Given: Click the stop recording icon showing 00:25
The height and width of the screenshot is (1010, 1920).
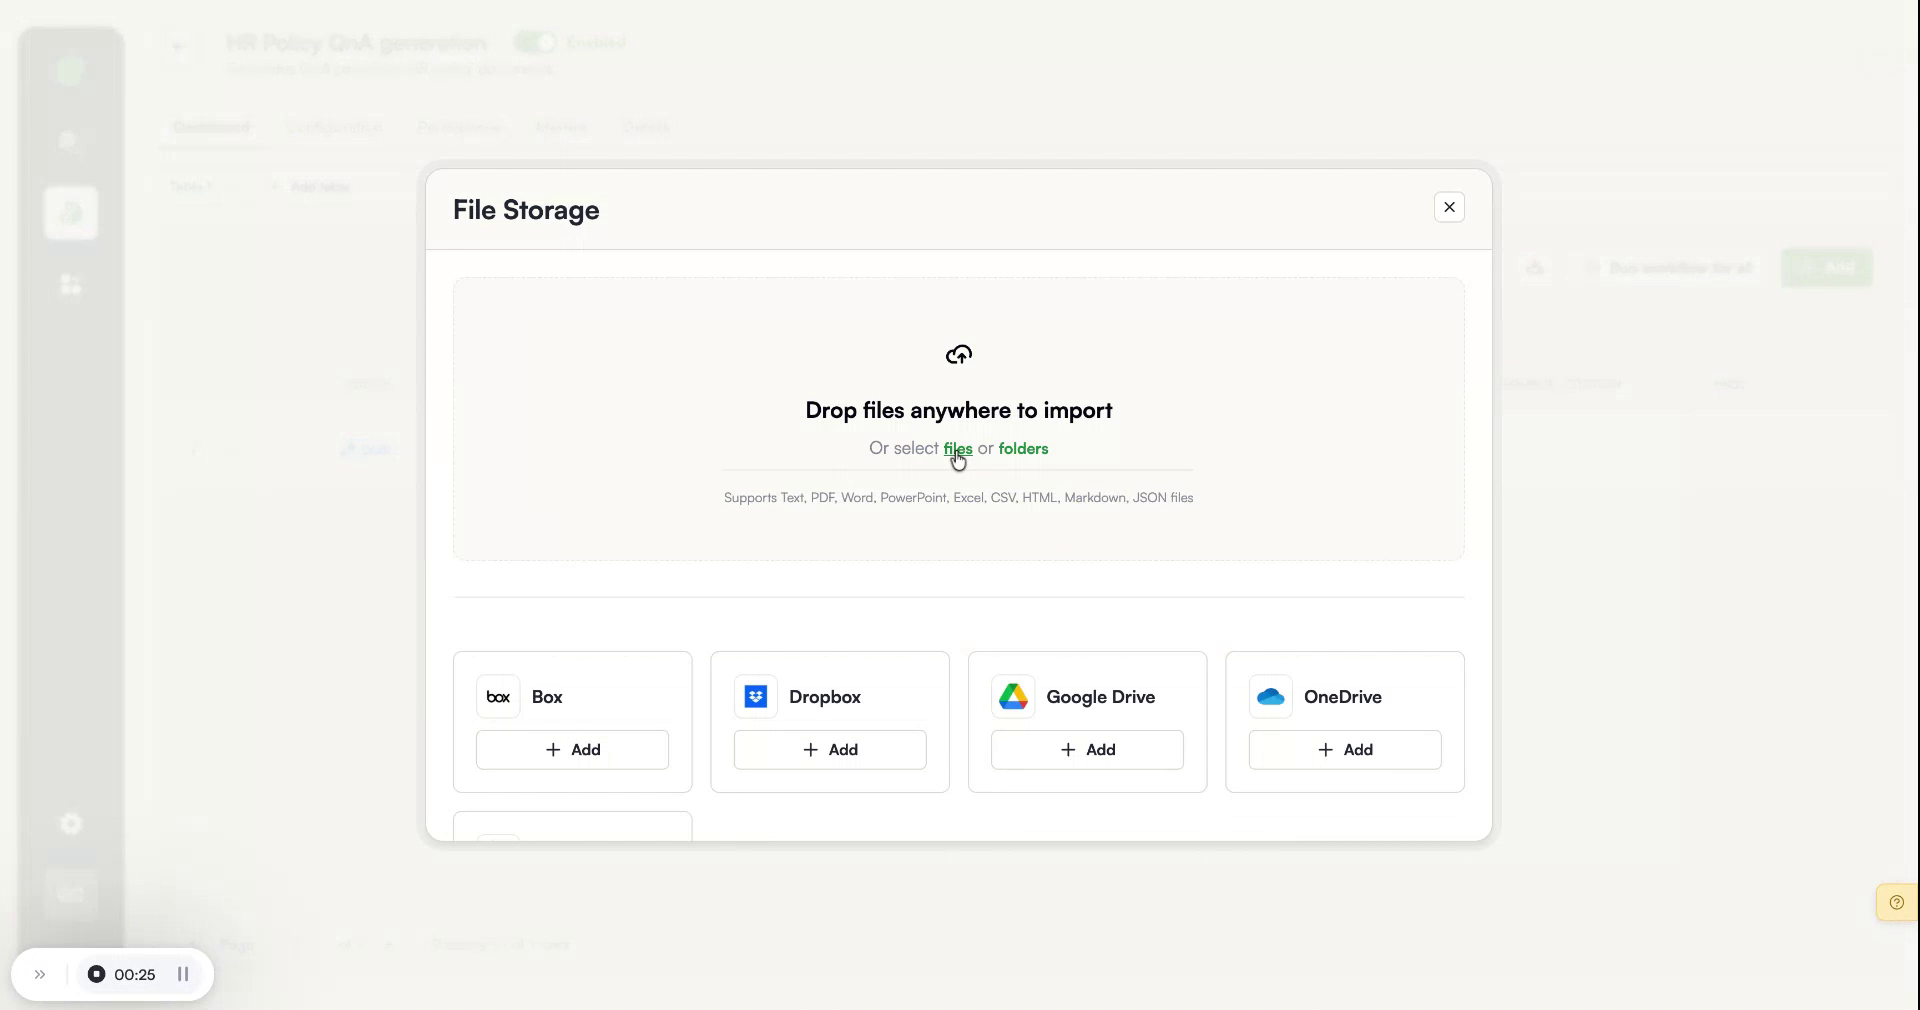Looking at the screenshot, I should point(97,975).
